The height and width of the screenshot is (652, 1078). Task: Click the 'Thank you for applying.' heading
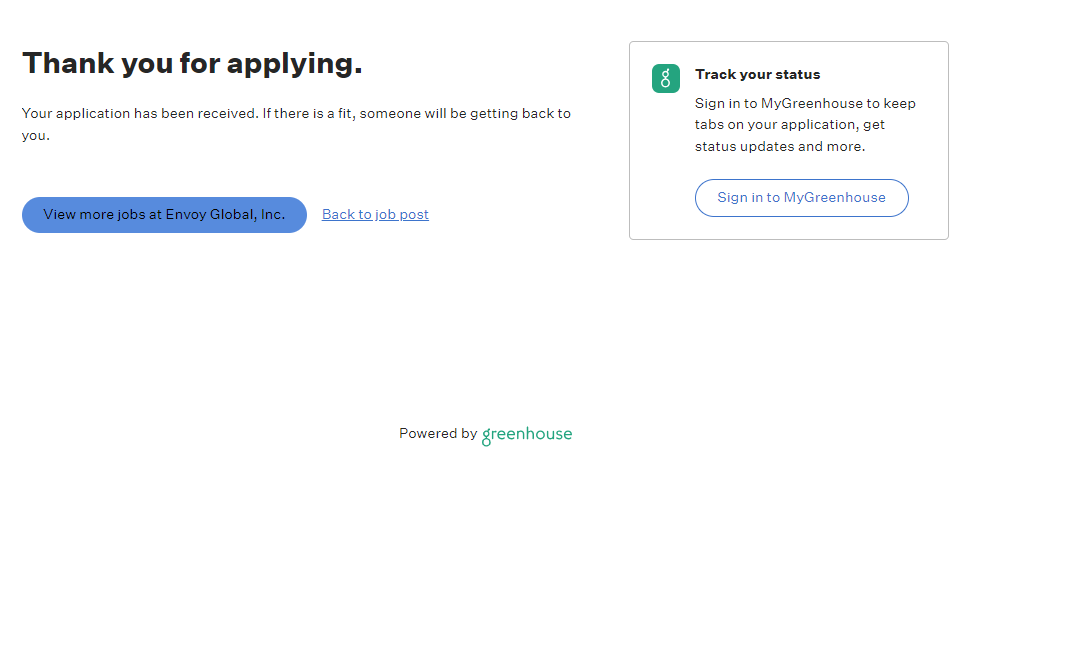coord(192,63)
